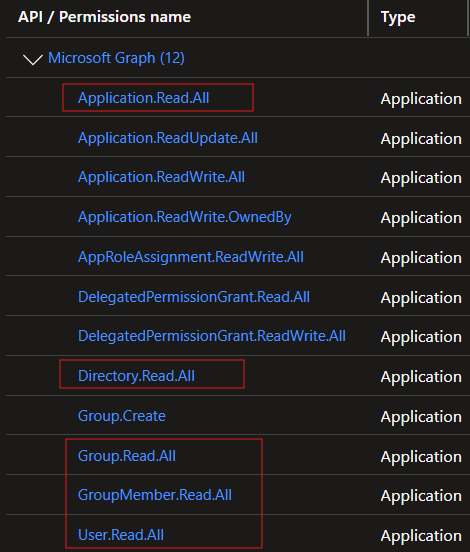Open the GroupMember.Read.All permission
470x552 pixels.
(155, 495)
